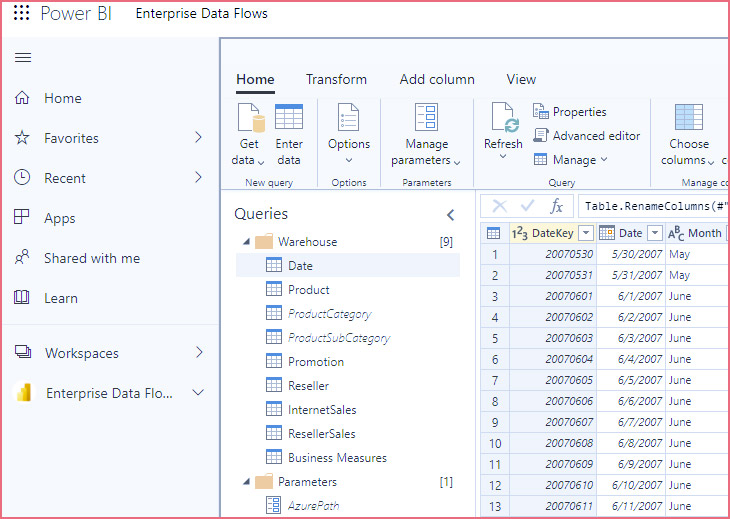Viewport: 730px width, 519px height.
Task: Collapse the Parameters folder triangle
Action: tap(246, 481)
